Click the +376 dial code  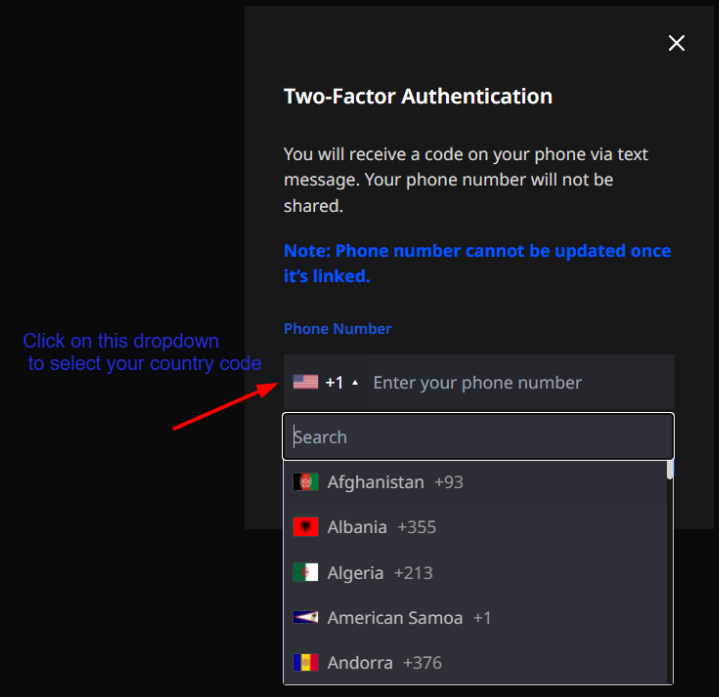422,662
